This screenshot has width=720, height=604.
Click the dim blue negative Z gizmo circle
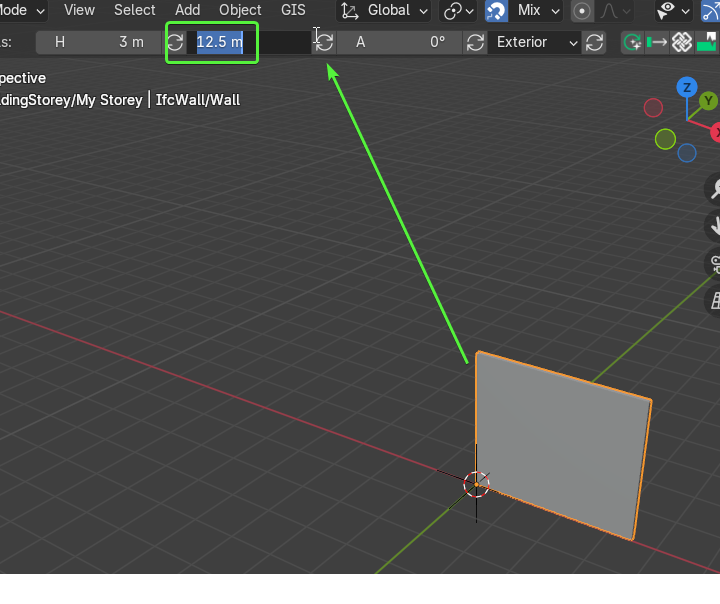[x=686, y=153]
